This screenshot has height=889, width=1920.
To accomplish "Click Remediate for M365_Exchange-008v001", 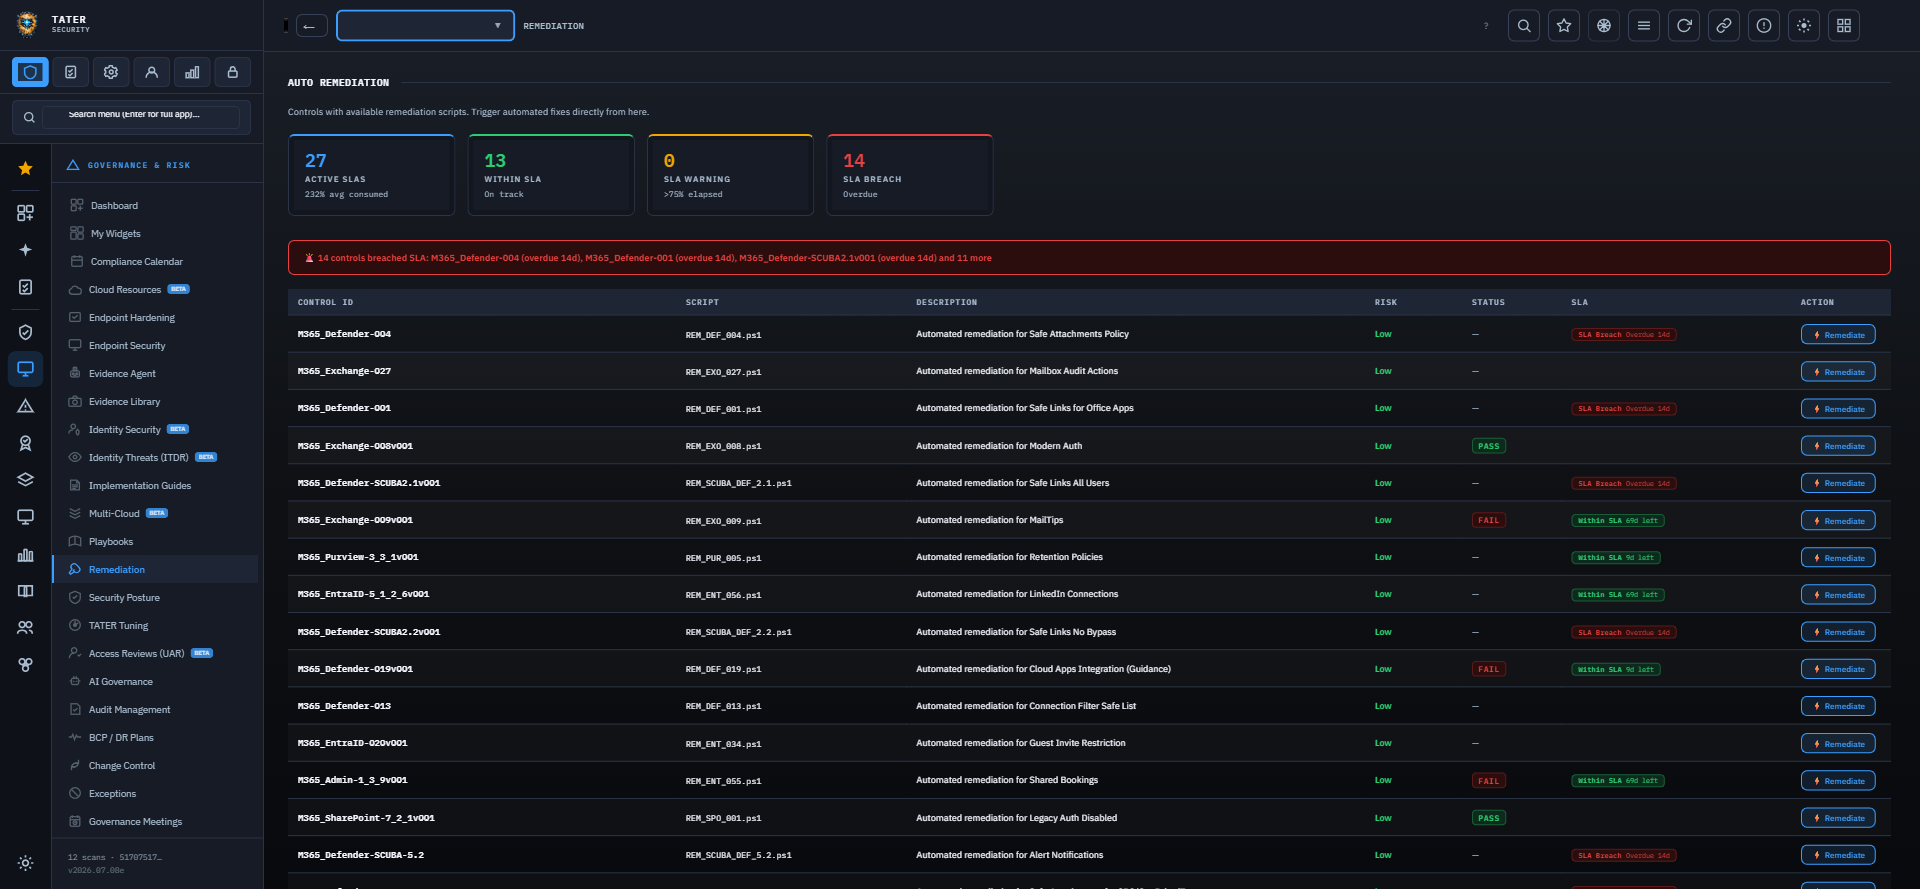I will (1838, 446).
